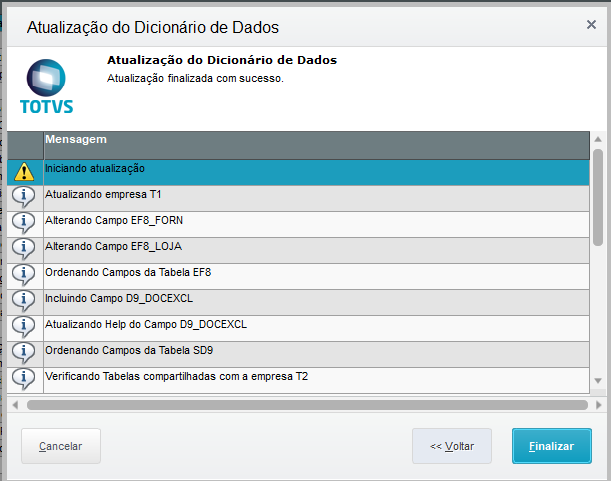Select the Iniciando atualização row

315,171
